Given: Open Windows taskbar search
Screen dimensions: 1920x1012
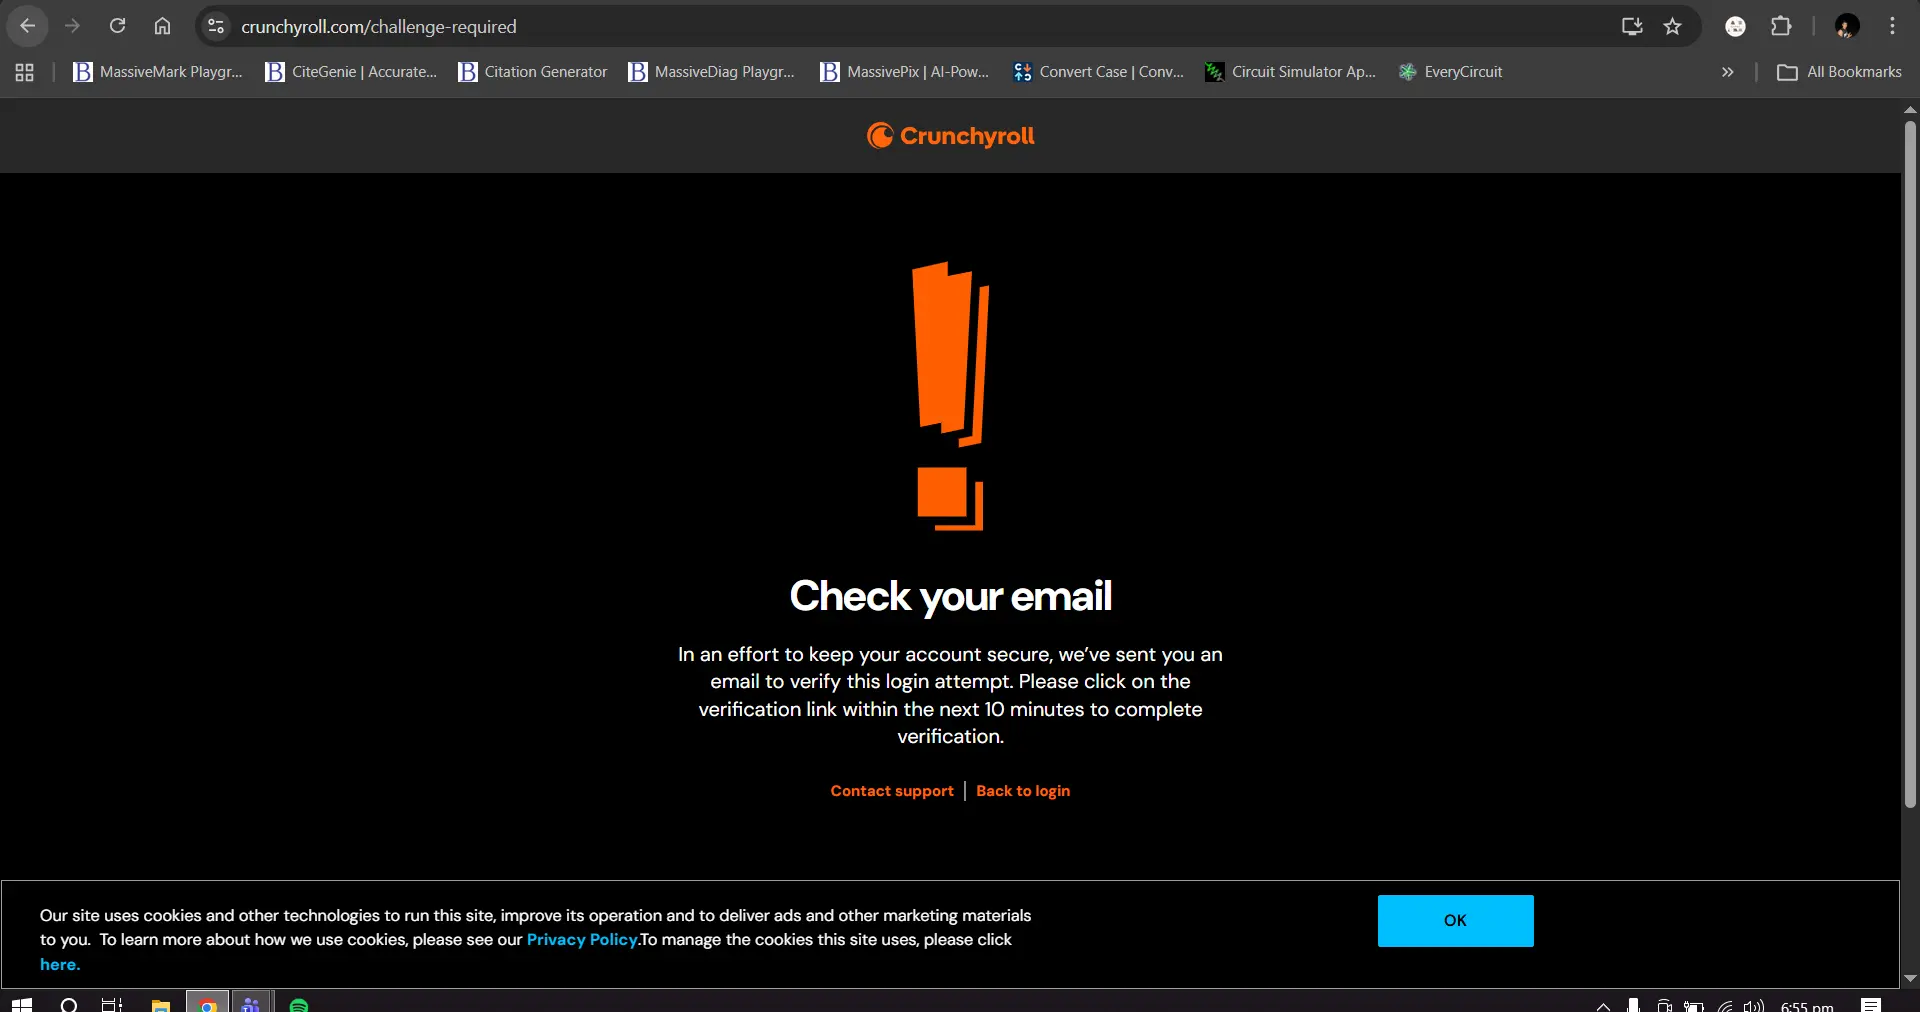Looking at the screenshot, I should (x=69, y=1004).
